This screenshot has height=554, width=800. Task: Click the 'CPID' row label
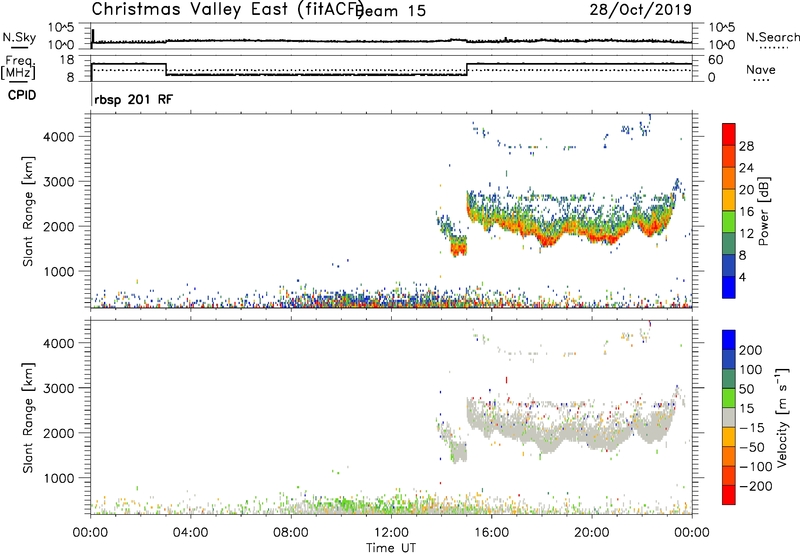[x=22, y=95]
